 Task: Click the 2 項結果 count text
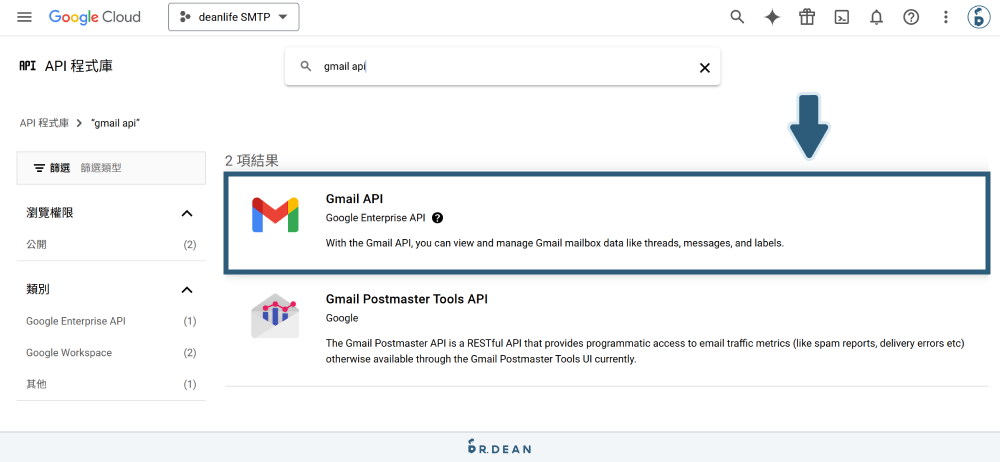252,161
